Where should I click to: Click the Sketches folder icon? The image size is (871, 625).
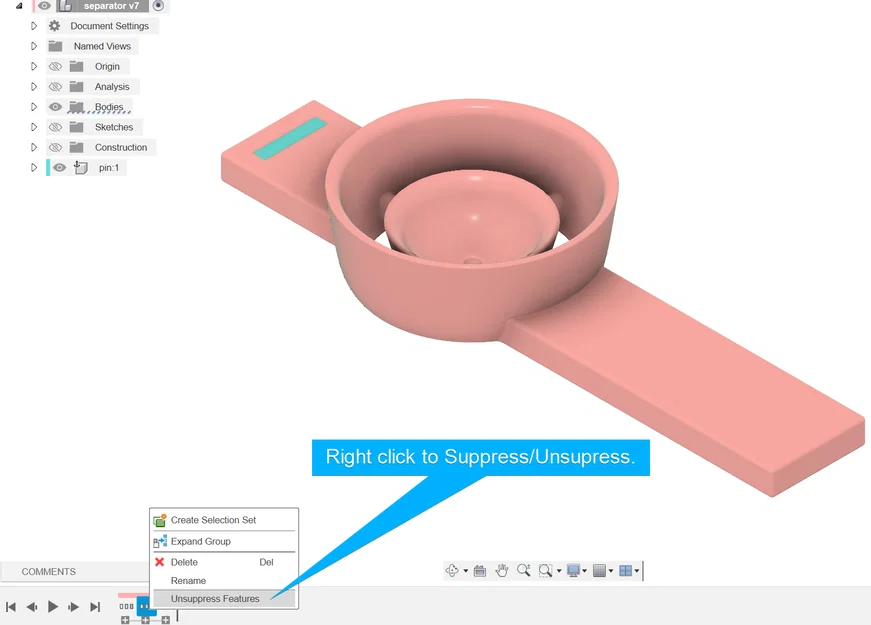pos(76,127)
